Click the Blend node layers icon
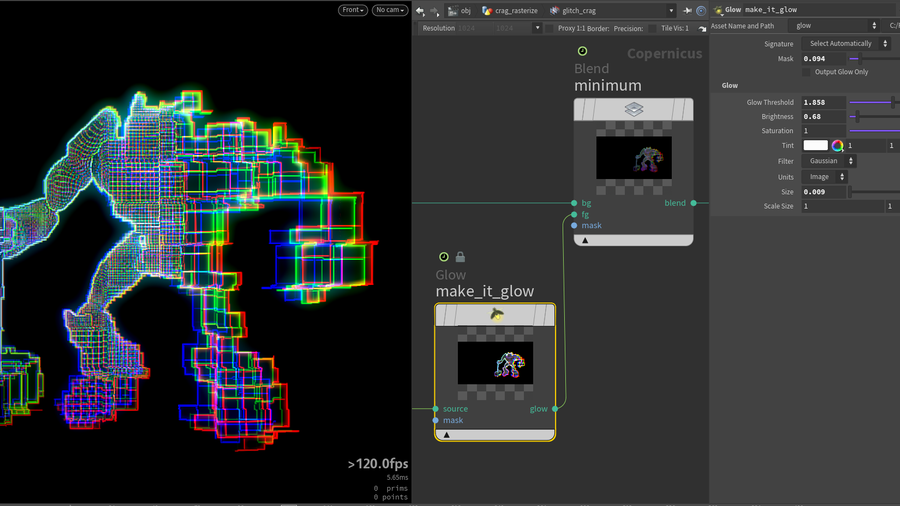The image size is (900, 506). (634, 109)
